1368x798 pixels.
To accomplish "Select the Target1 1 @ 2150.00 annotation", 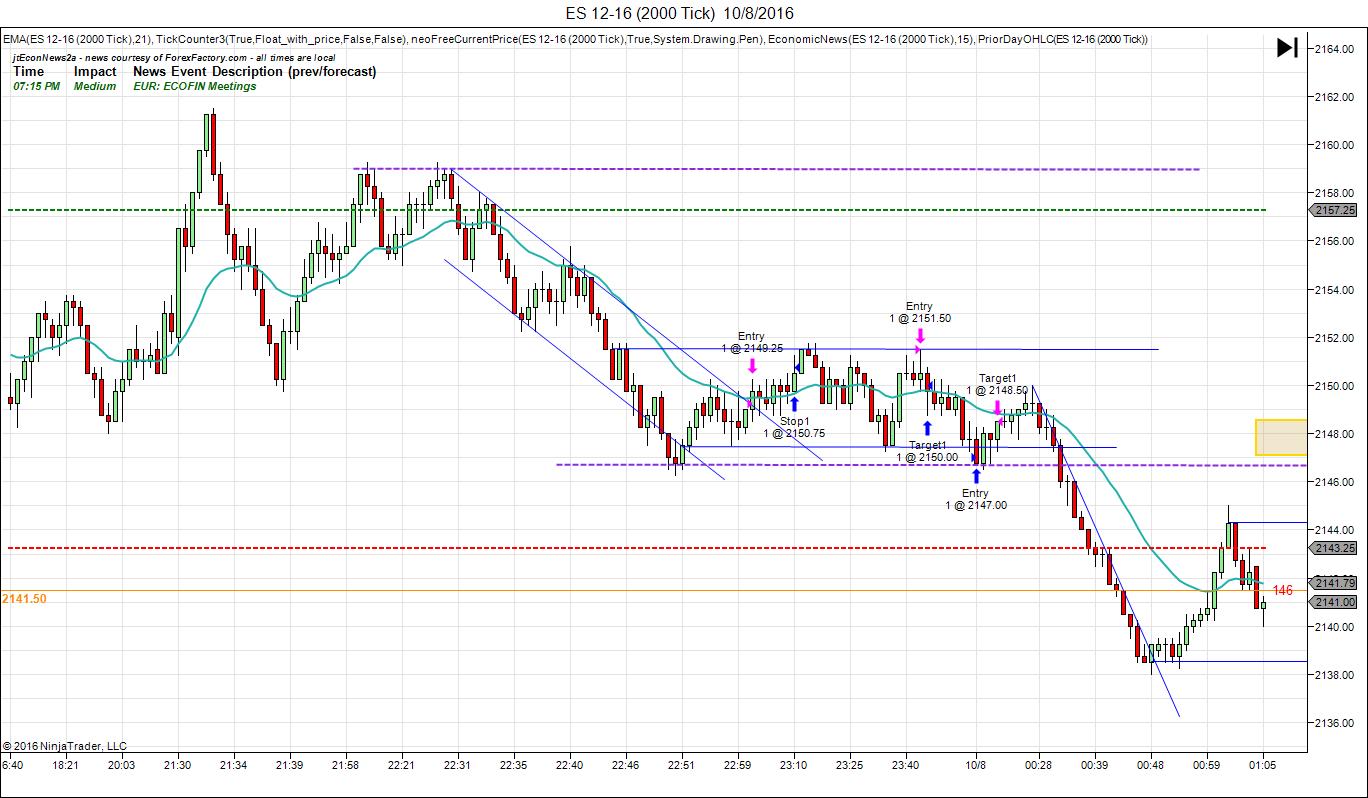I will (927, 451).
